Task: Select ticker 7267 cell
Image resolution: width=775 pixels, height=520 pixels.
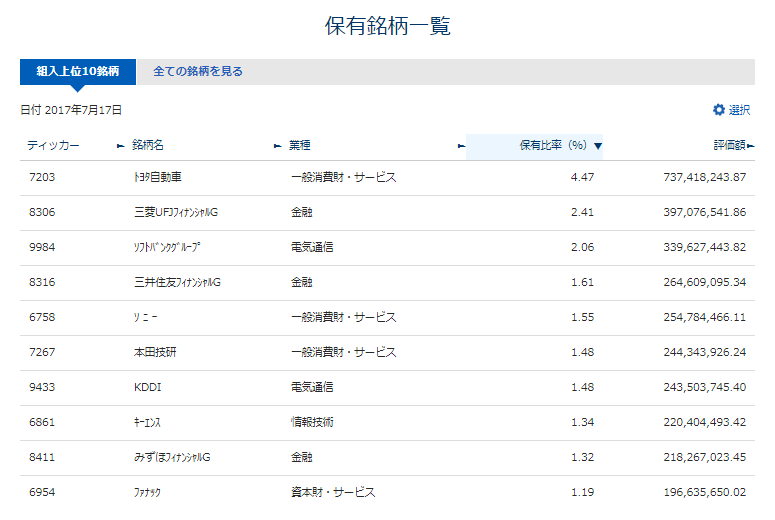Action: [x=42, y=352]
